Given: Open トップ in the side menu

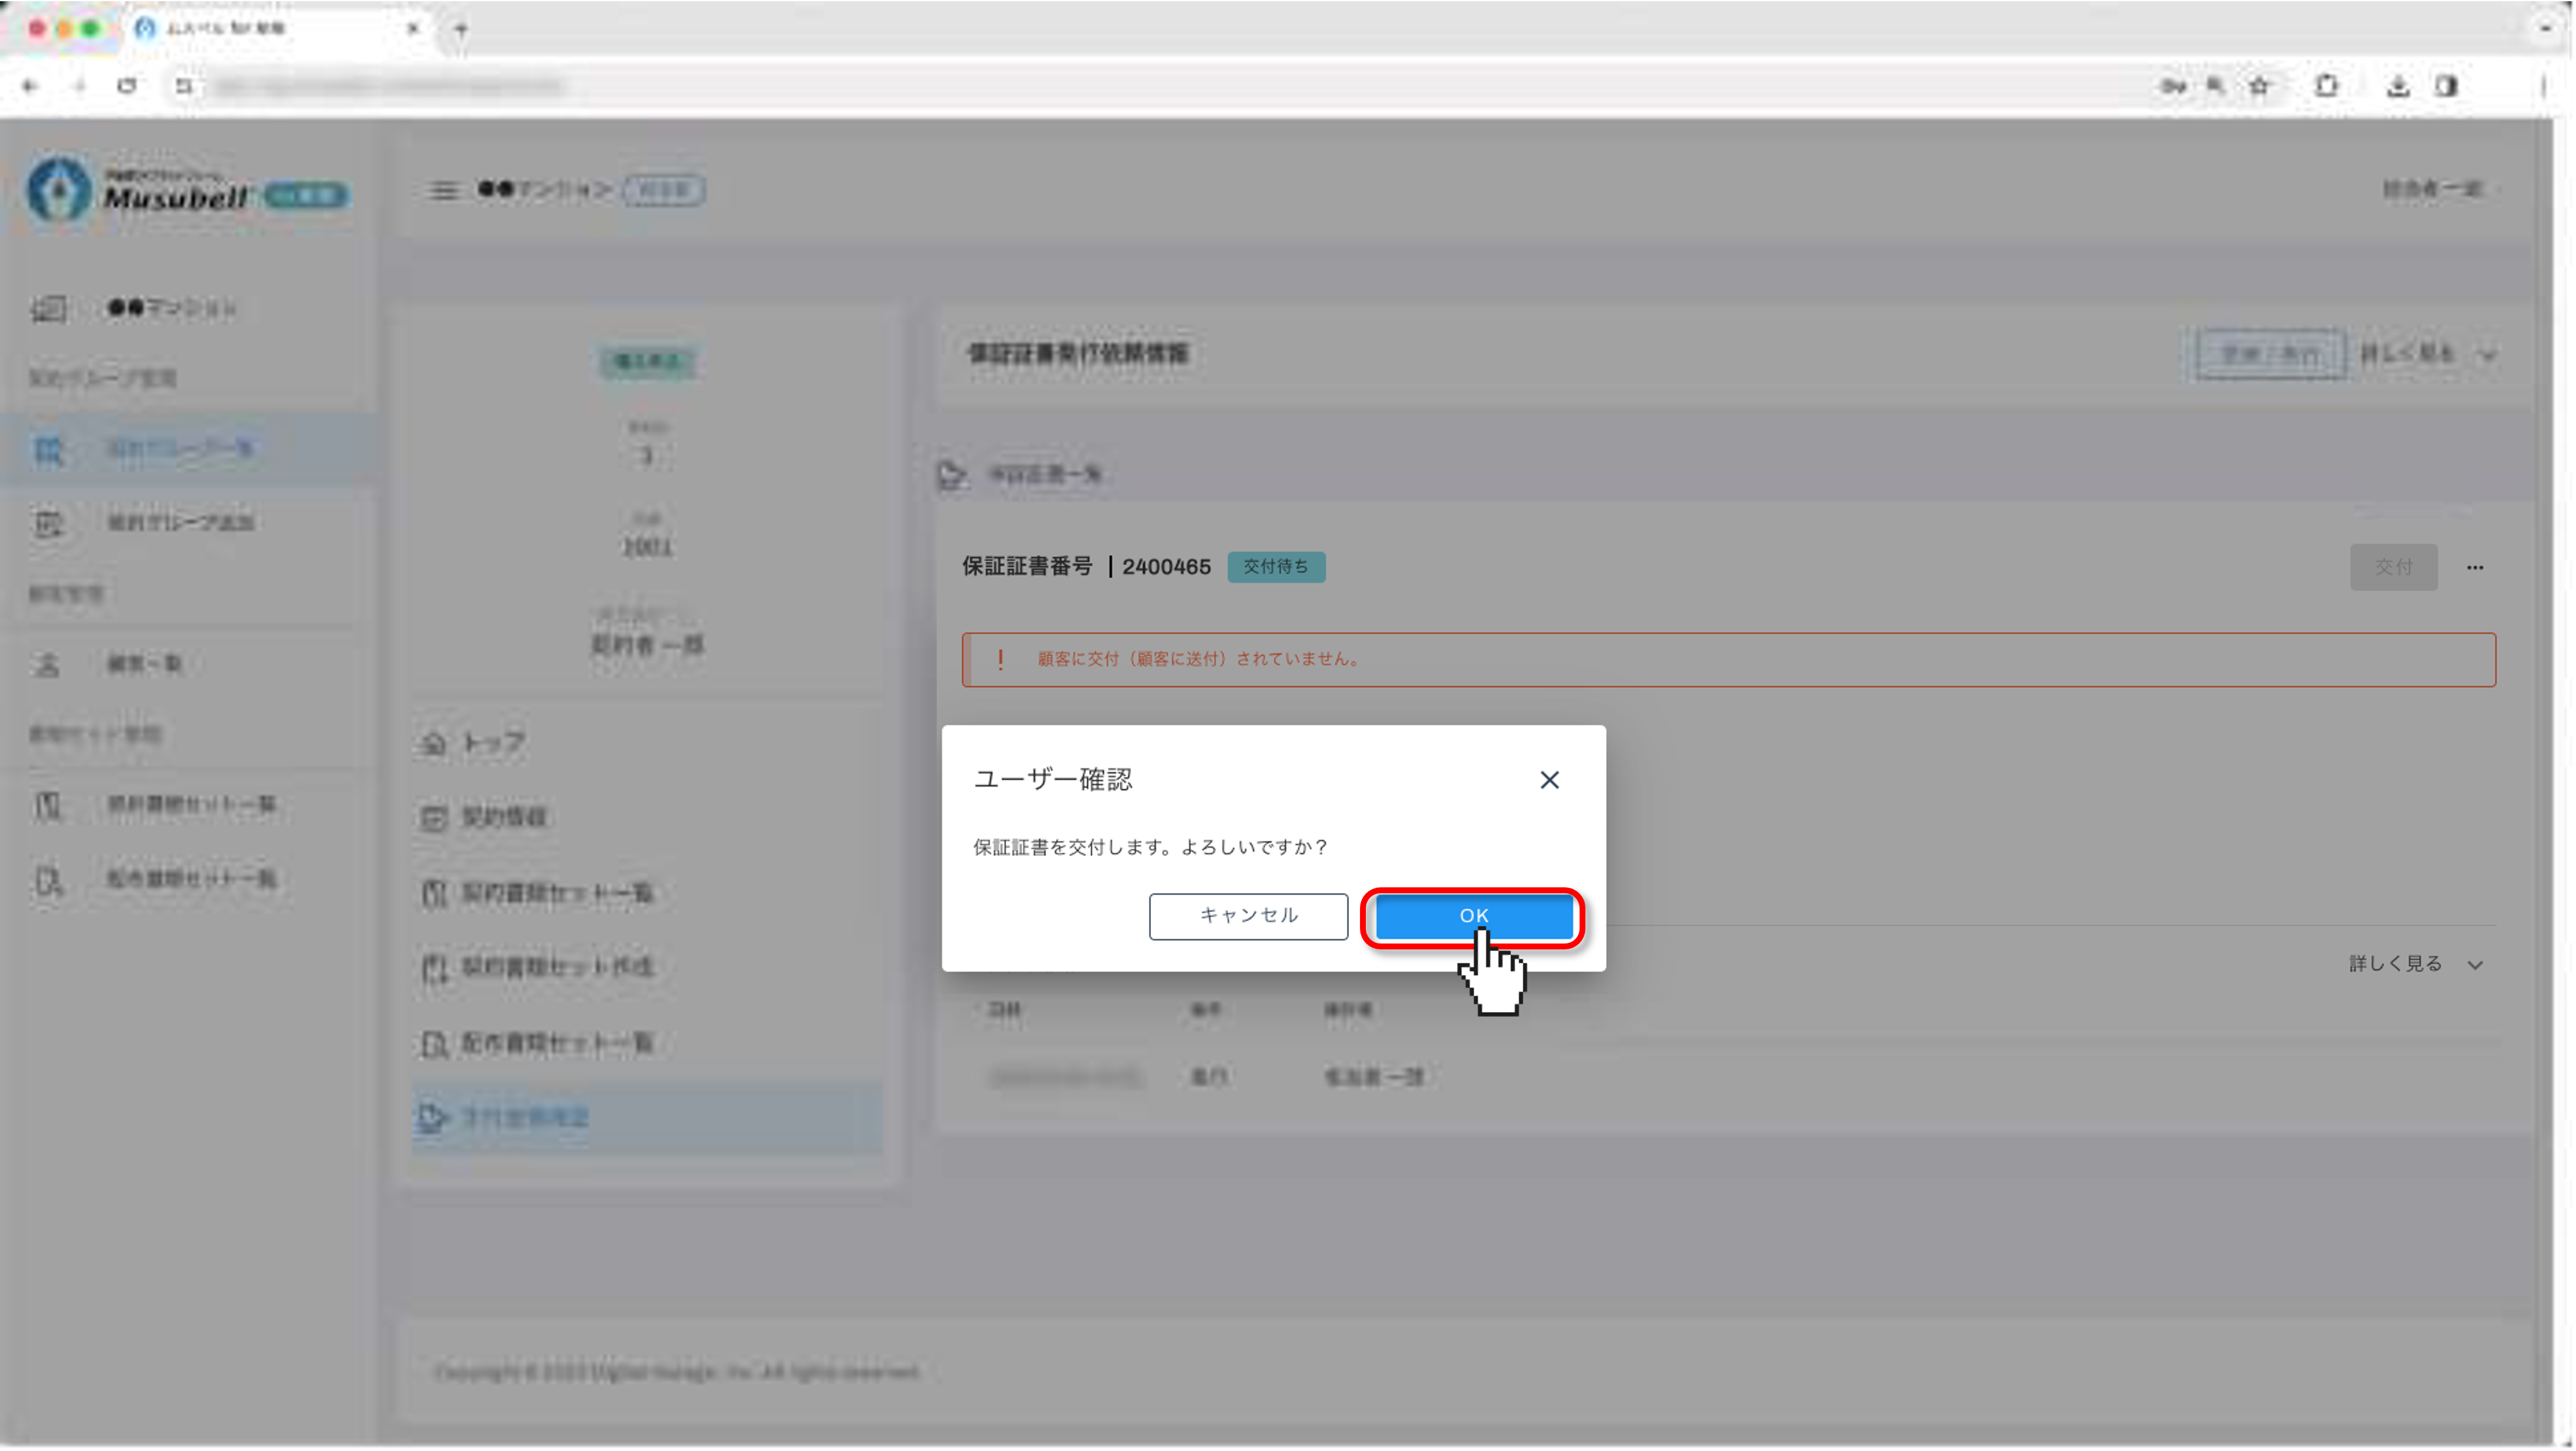Looking at the screenshot, I should tap(493, 743).
